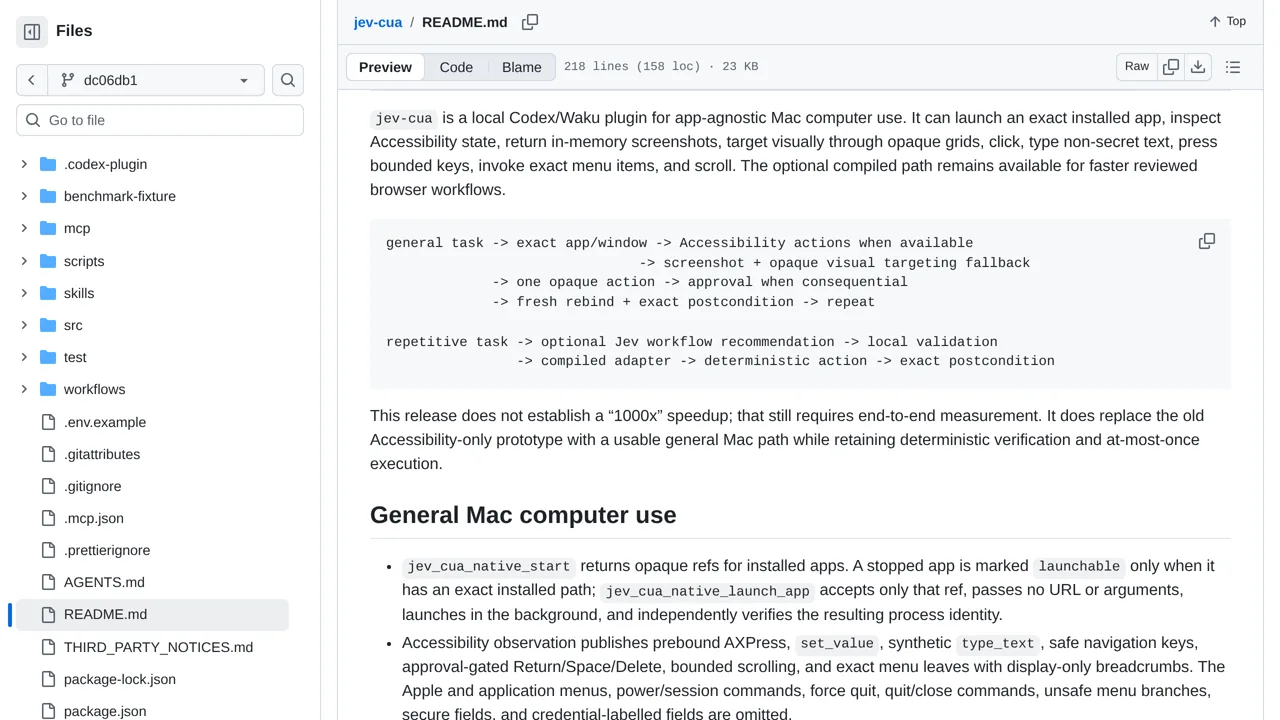
Task: Click the jev-cua breadcrumb link
Action: click(378, 22)
